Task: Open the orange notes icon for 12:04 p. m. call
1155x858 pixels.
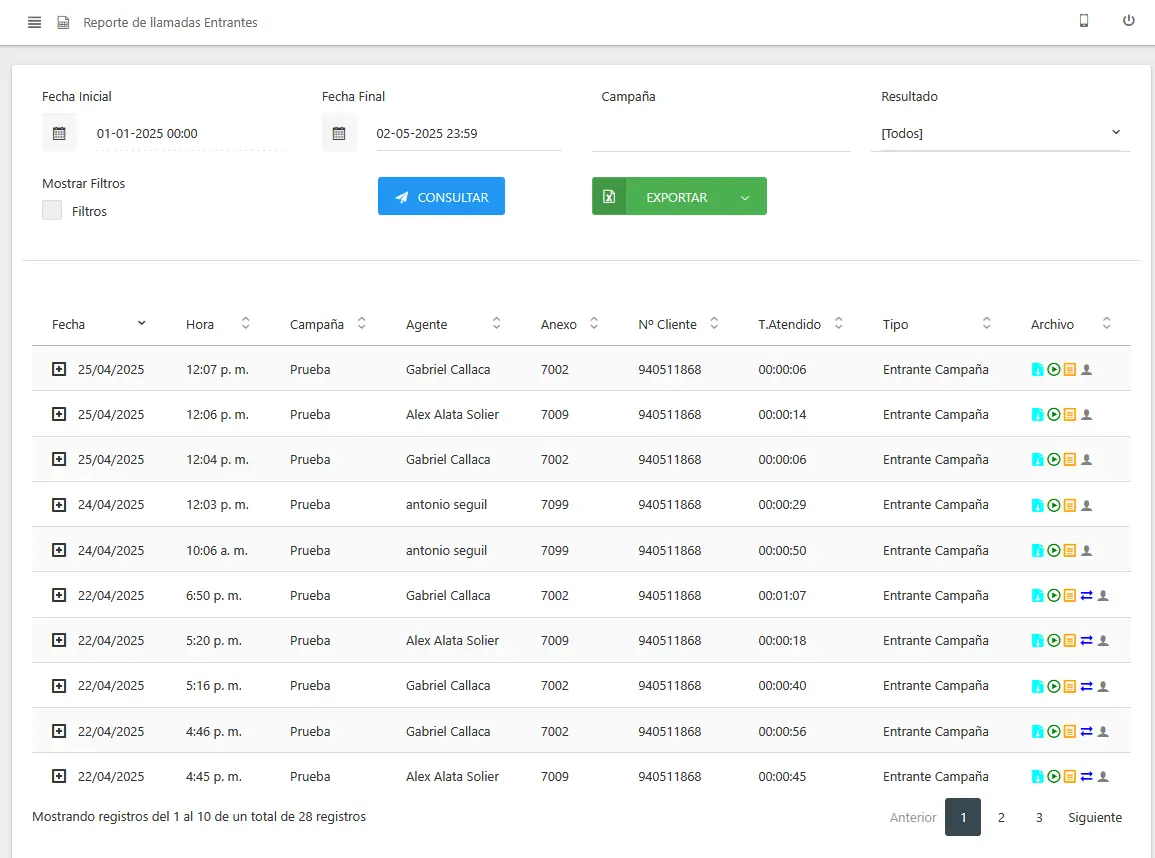Action: 1070,460
